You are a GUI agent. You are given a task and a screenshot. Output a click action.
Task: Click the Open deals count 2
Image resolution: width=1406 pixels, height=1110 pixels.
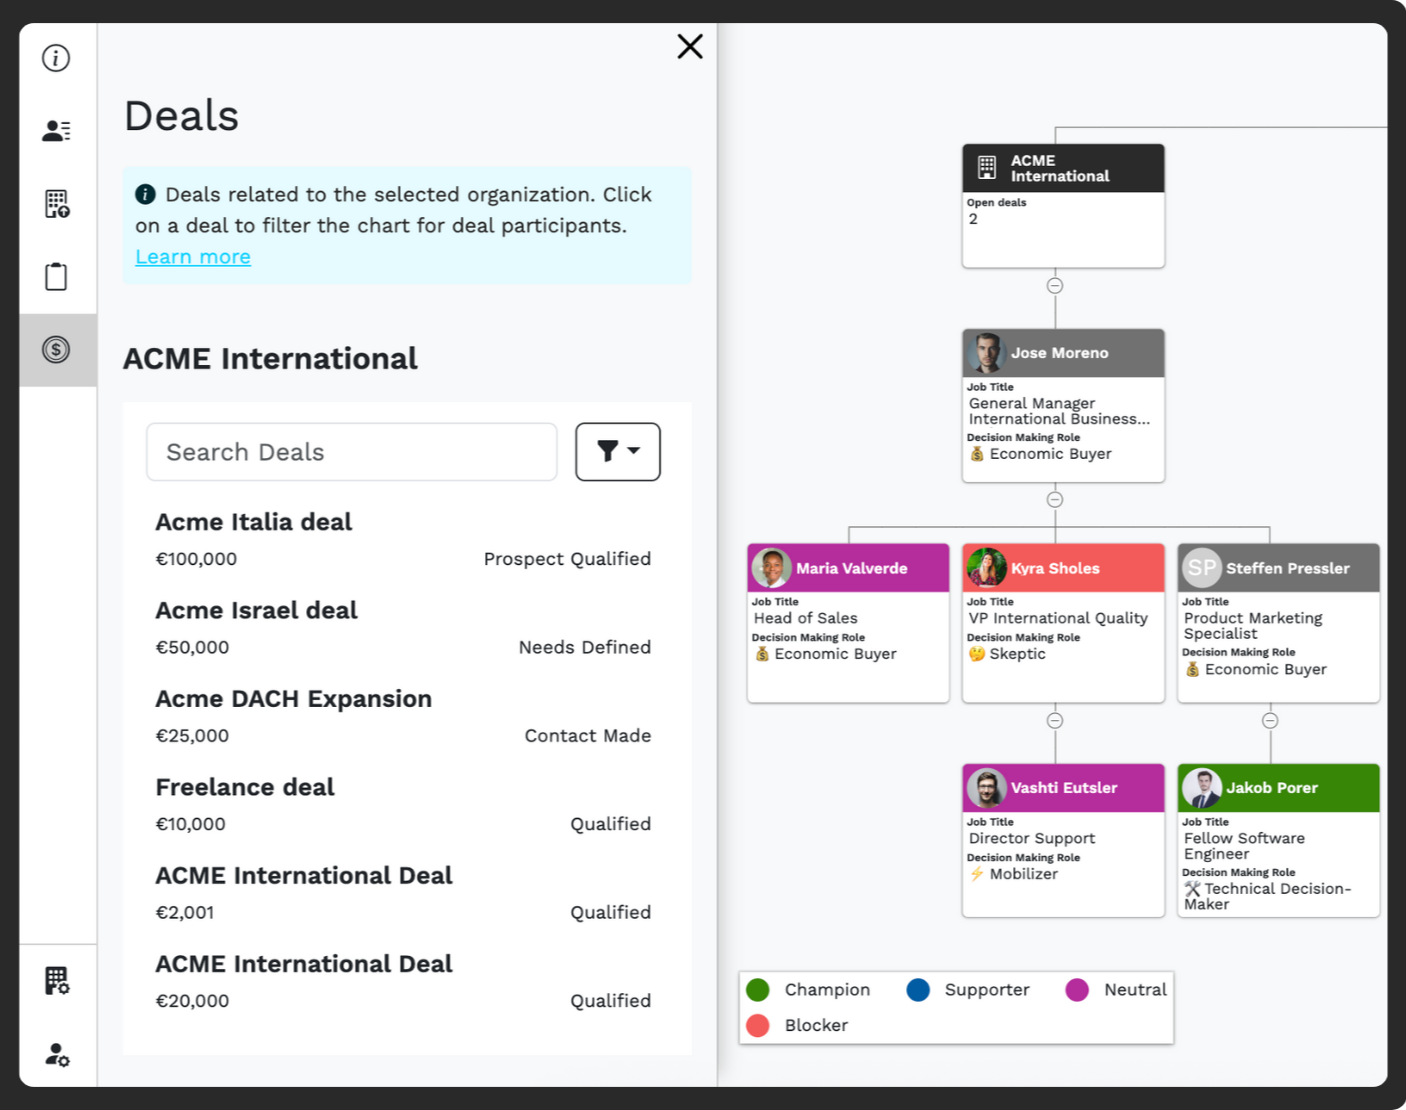[x=973, y=219]
